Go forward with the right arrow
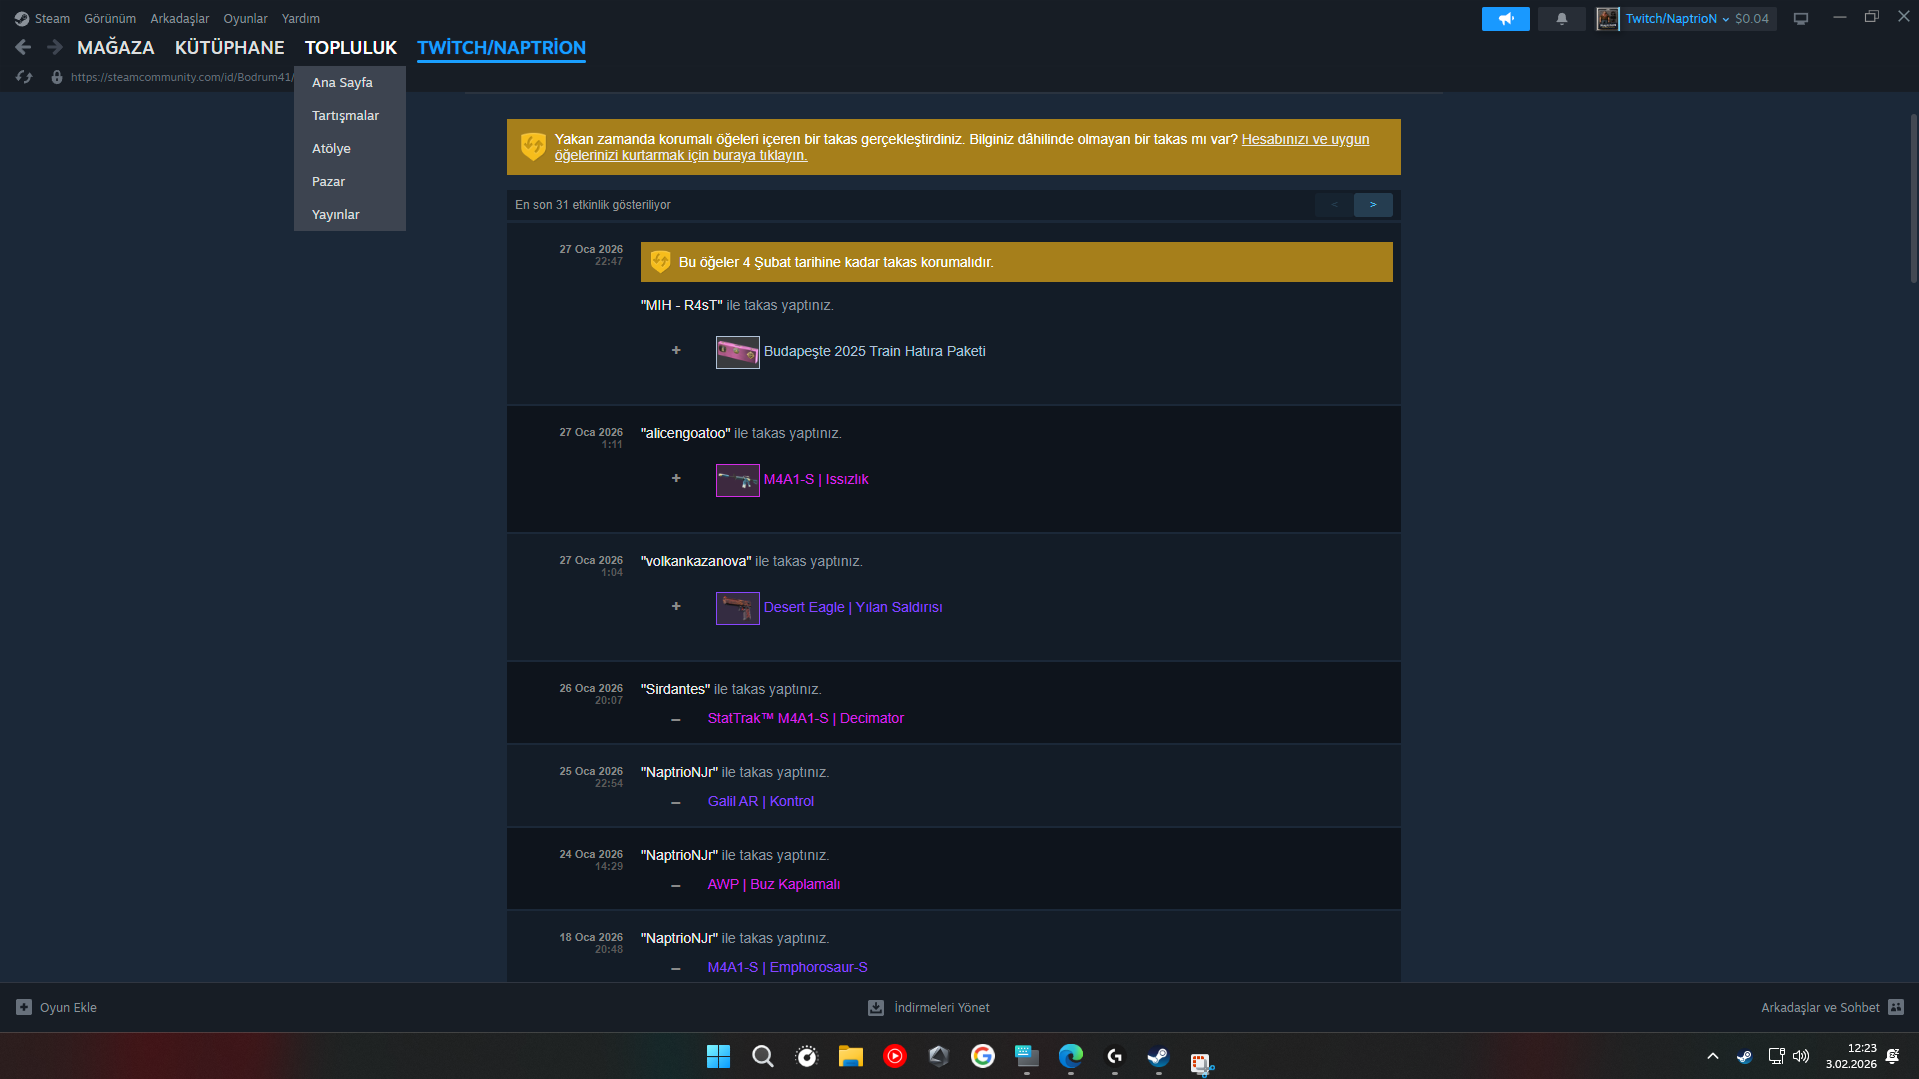The width and height of the screenshot is (1919, 1079). click(55, 47)
